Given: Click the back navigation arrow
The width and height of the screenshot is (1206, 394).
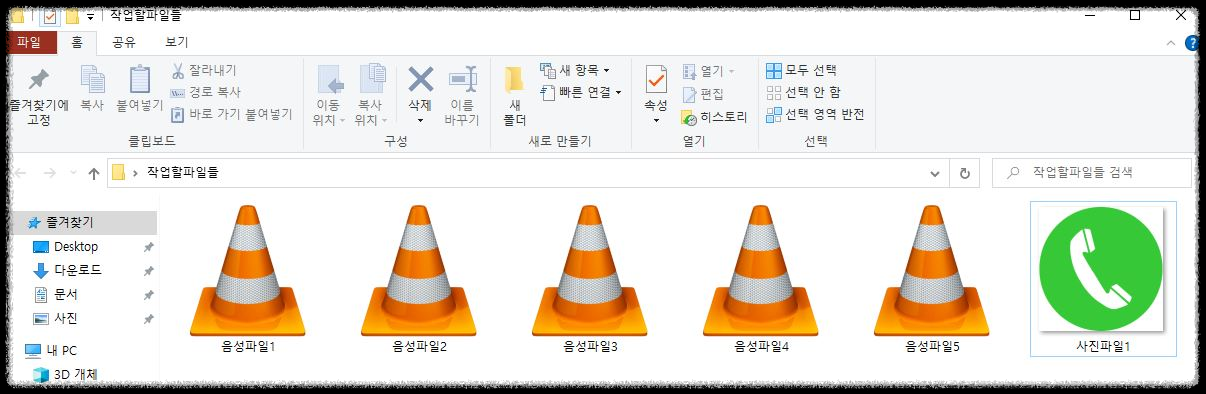Looking at the screenshot, I should tap(21, 173).
